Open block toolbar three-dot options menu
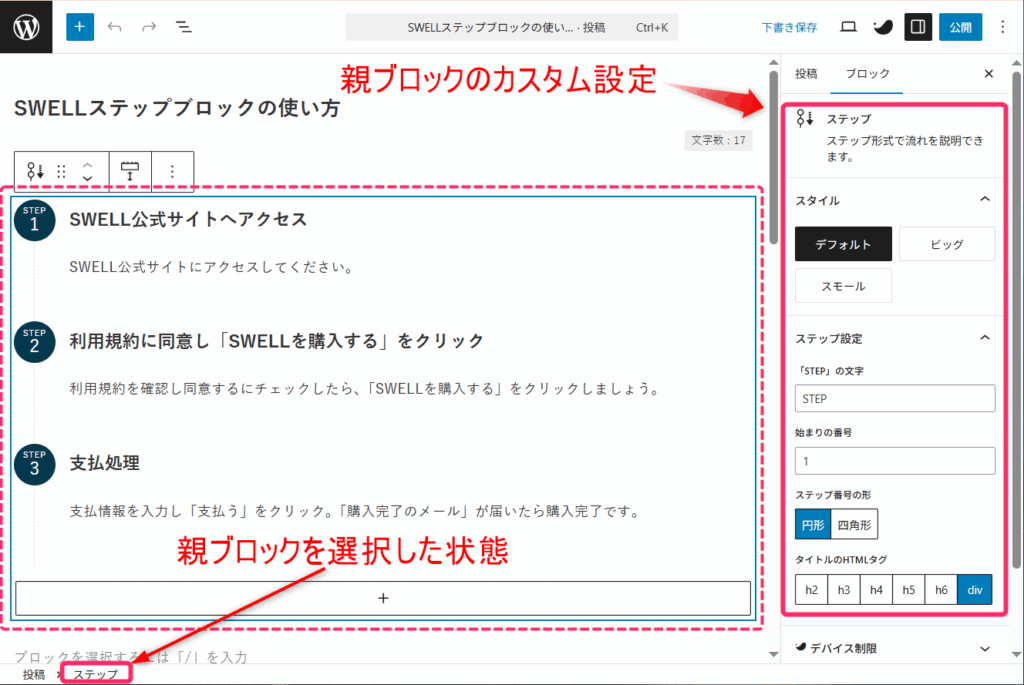The image size is (1024, 685). pos(172,171)
